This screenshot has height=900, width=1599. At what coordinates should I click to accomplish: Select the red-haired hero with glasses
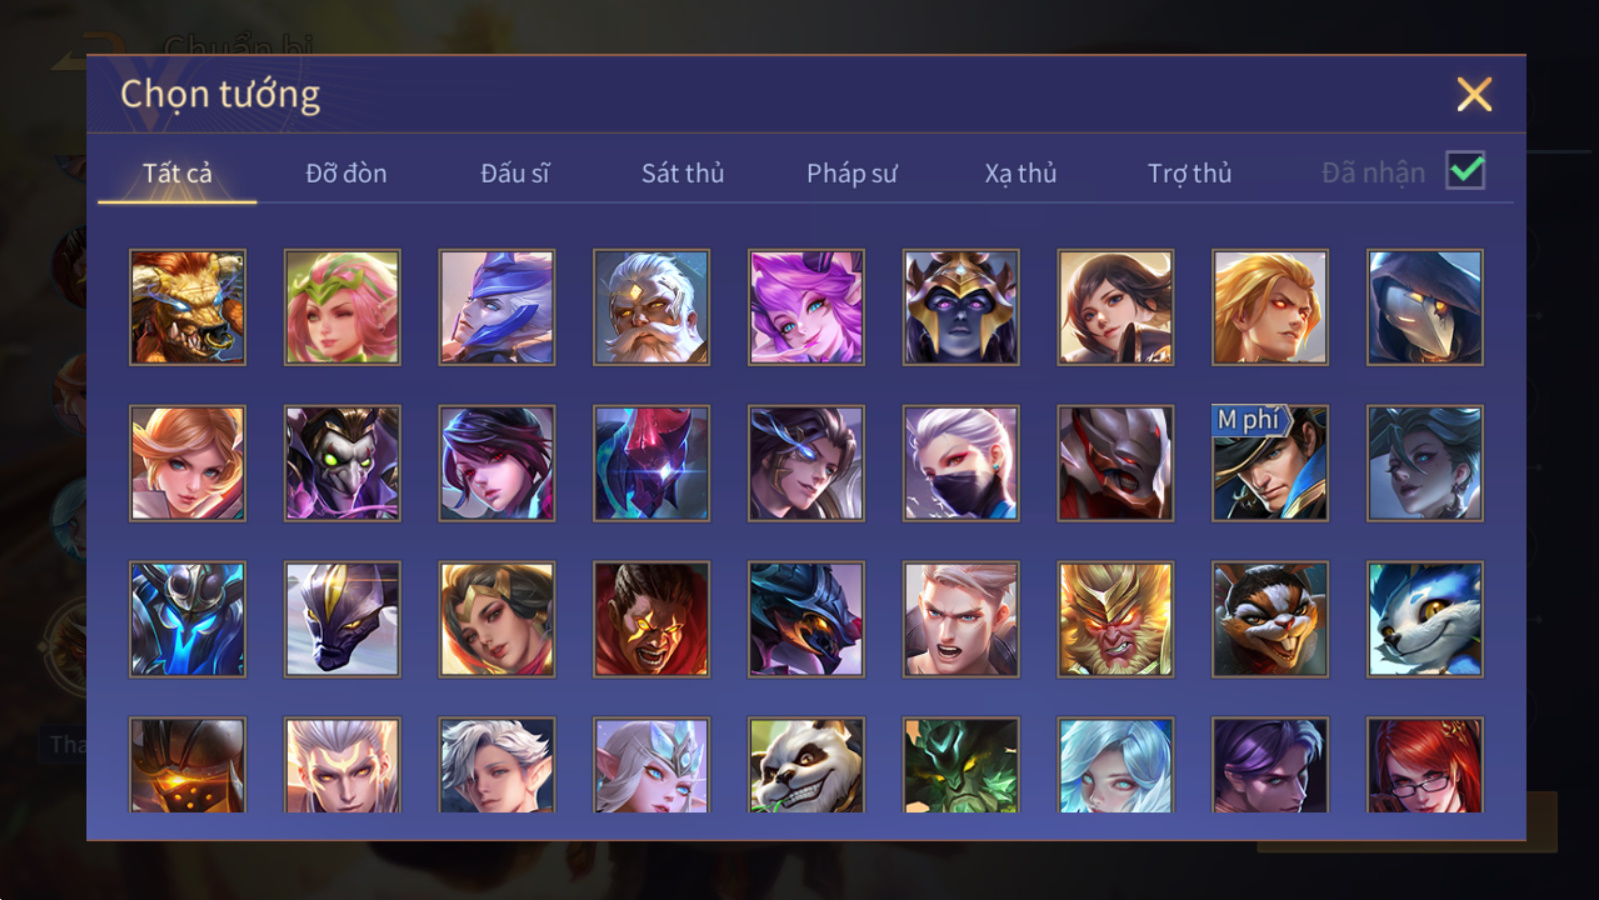click(x=1425, y=765)
